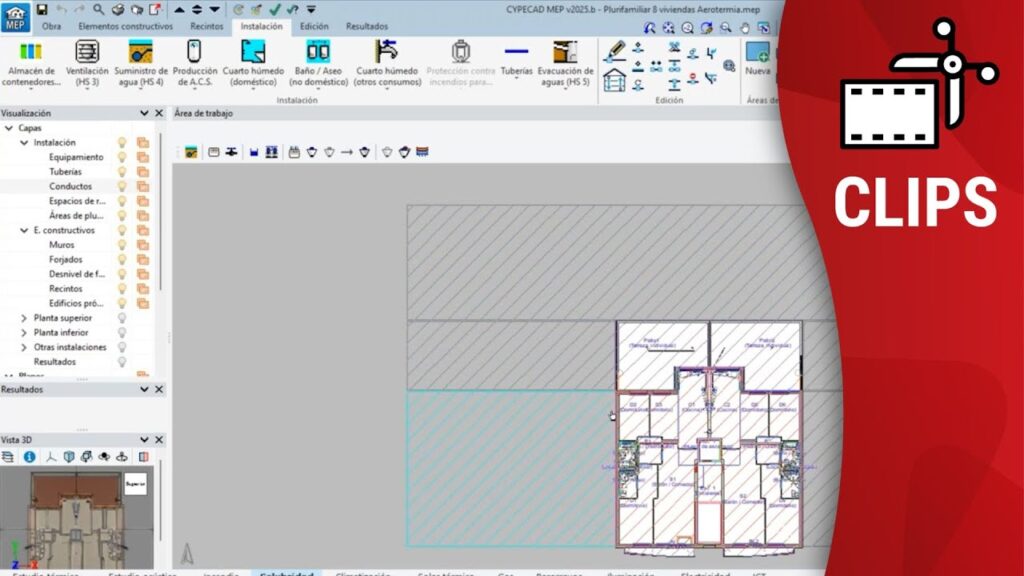Select the Conductos layer in tree

(x=70, y=186)
